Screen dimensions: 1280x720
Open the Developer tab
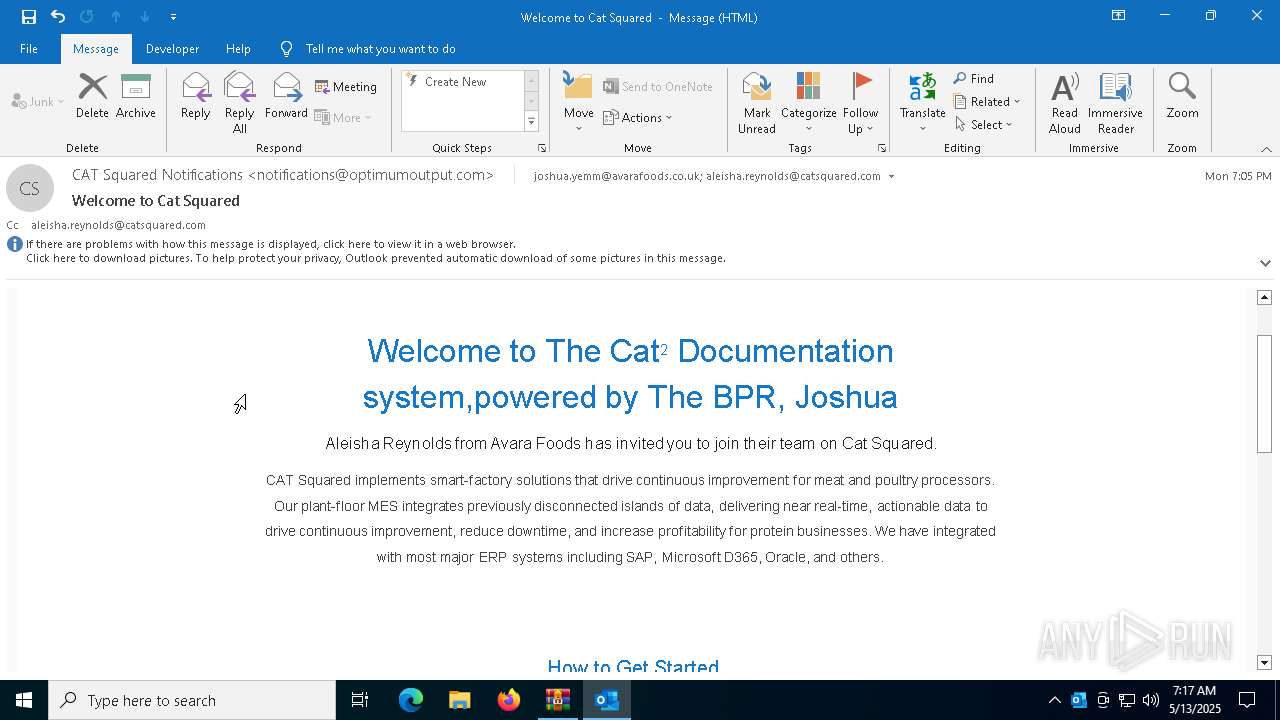172,49
